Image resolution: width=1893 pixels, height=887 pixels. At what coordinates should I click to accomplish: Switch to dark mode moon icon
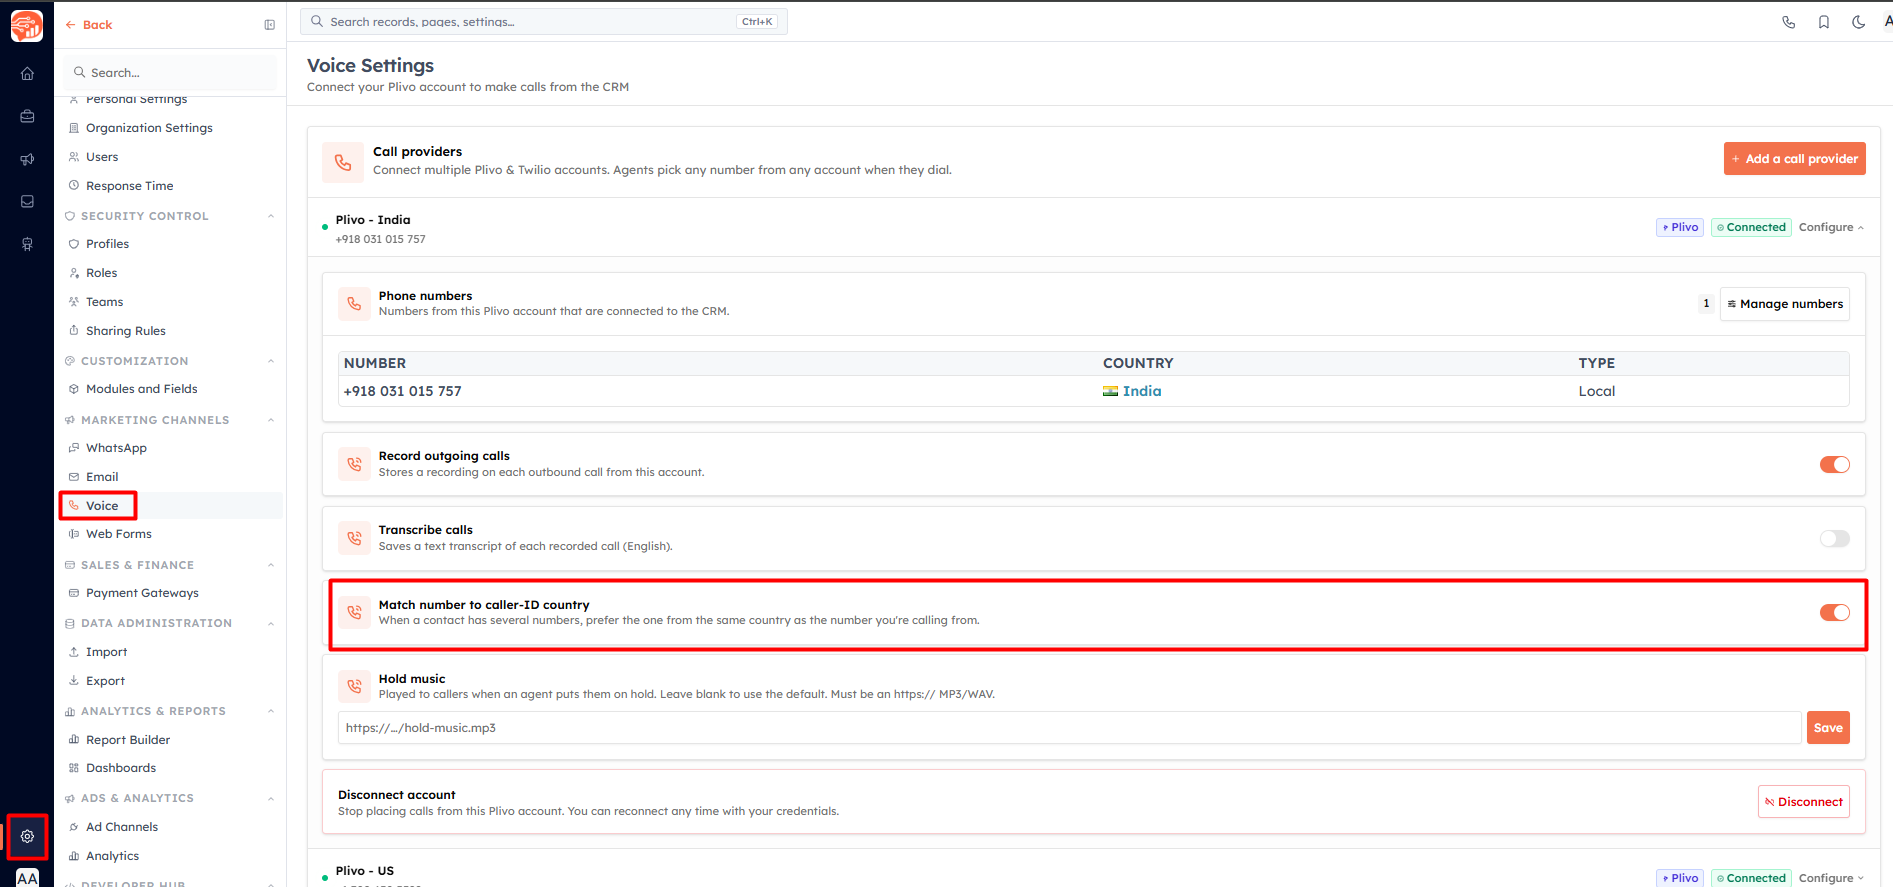[1858, 22]
